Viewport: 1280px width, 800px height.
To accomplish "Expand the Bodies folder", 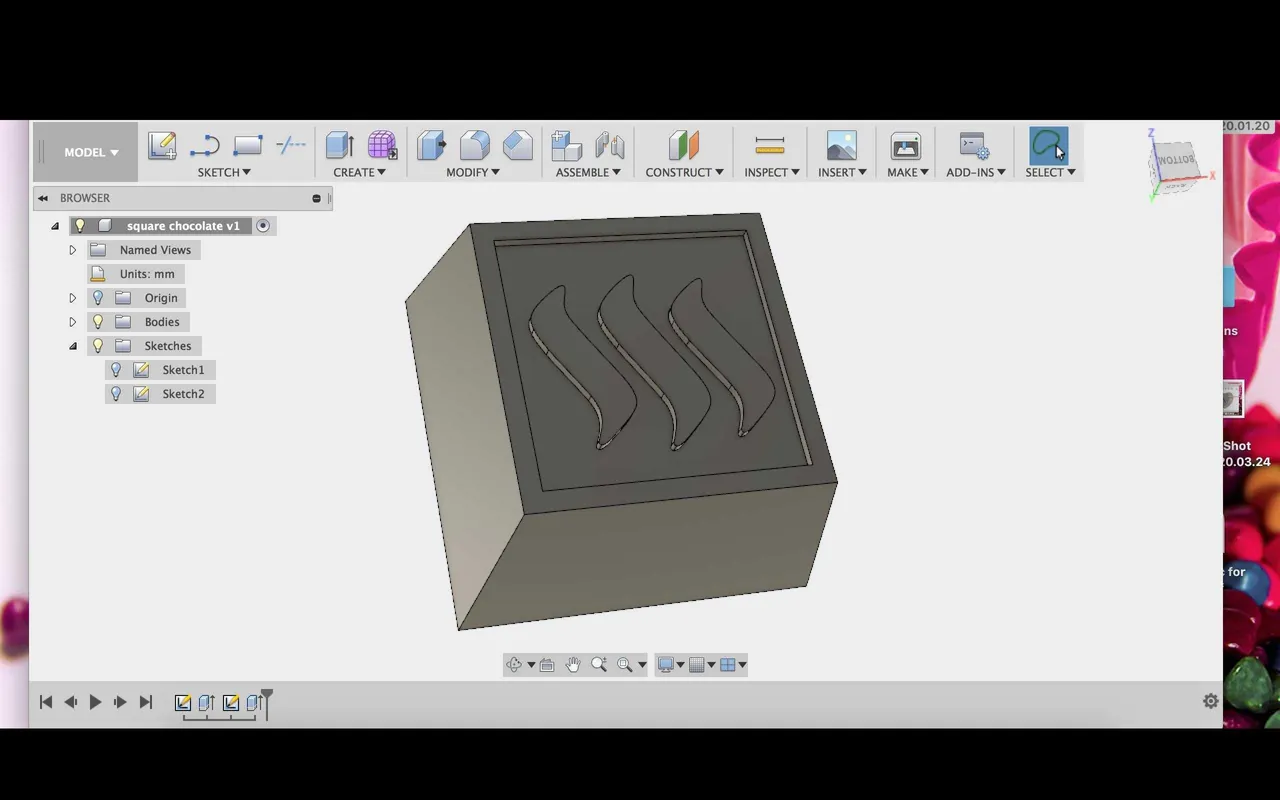I will tap(72, 322).
